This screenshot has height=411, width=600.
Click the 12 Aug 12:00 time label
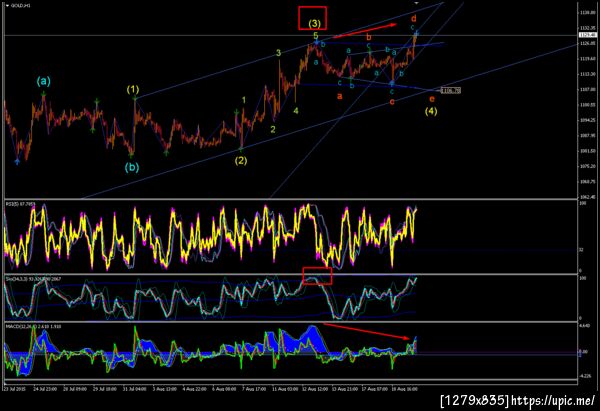(x=316, y=389)
